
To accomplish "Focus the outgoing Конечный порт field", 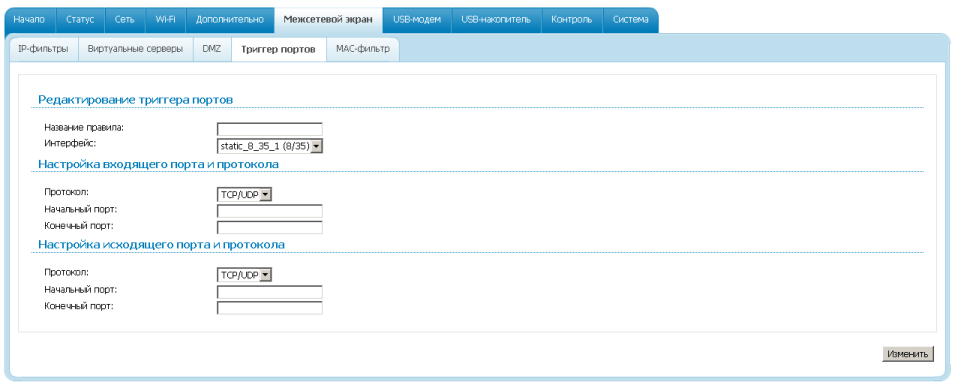I will 270,308.
